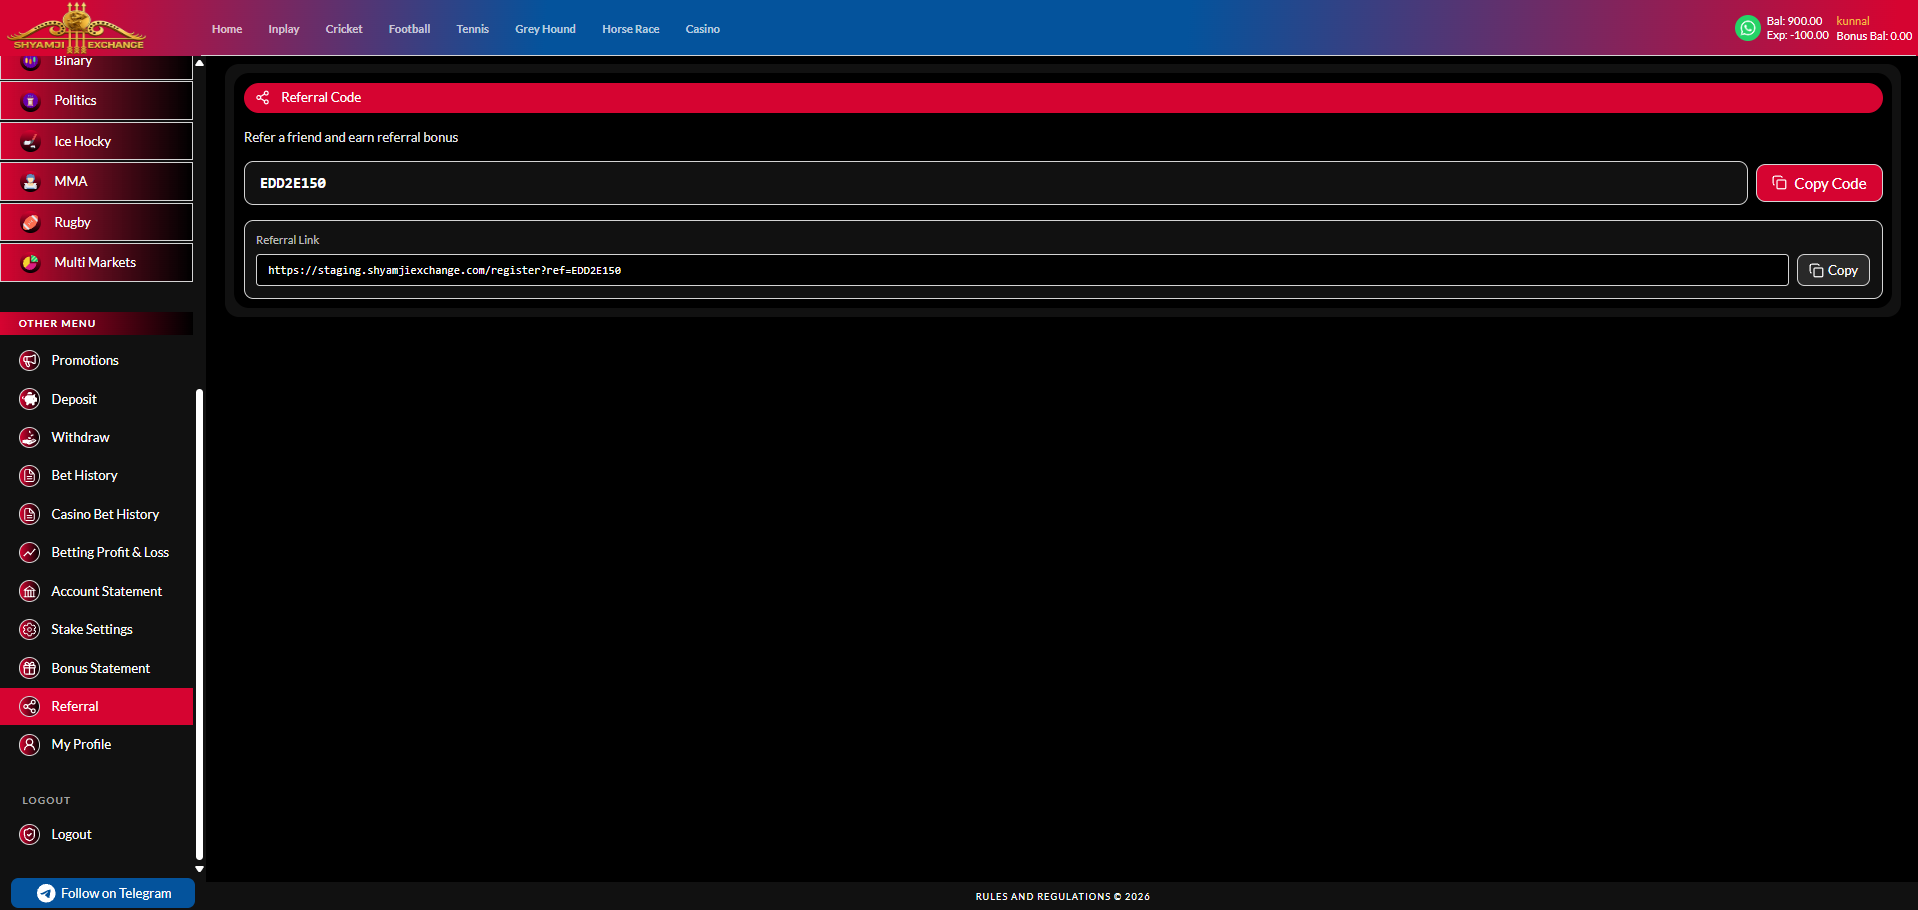Select the referral link text field

(x=1022, y=270)
